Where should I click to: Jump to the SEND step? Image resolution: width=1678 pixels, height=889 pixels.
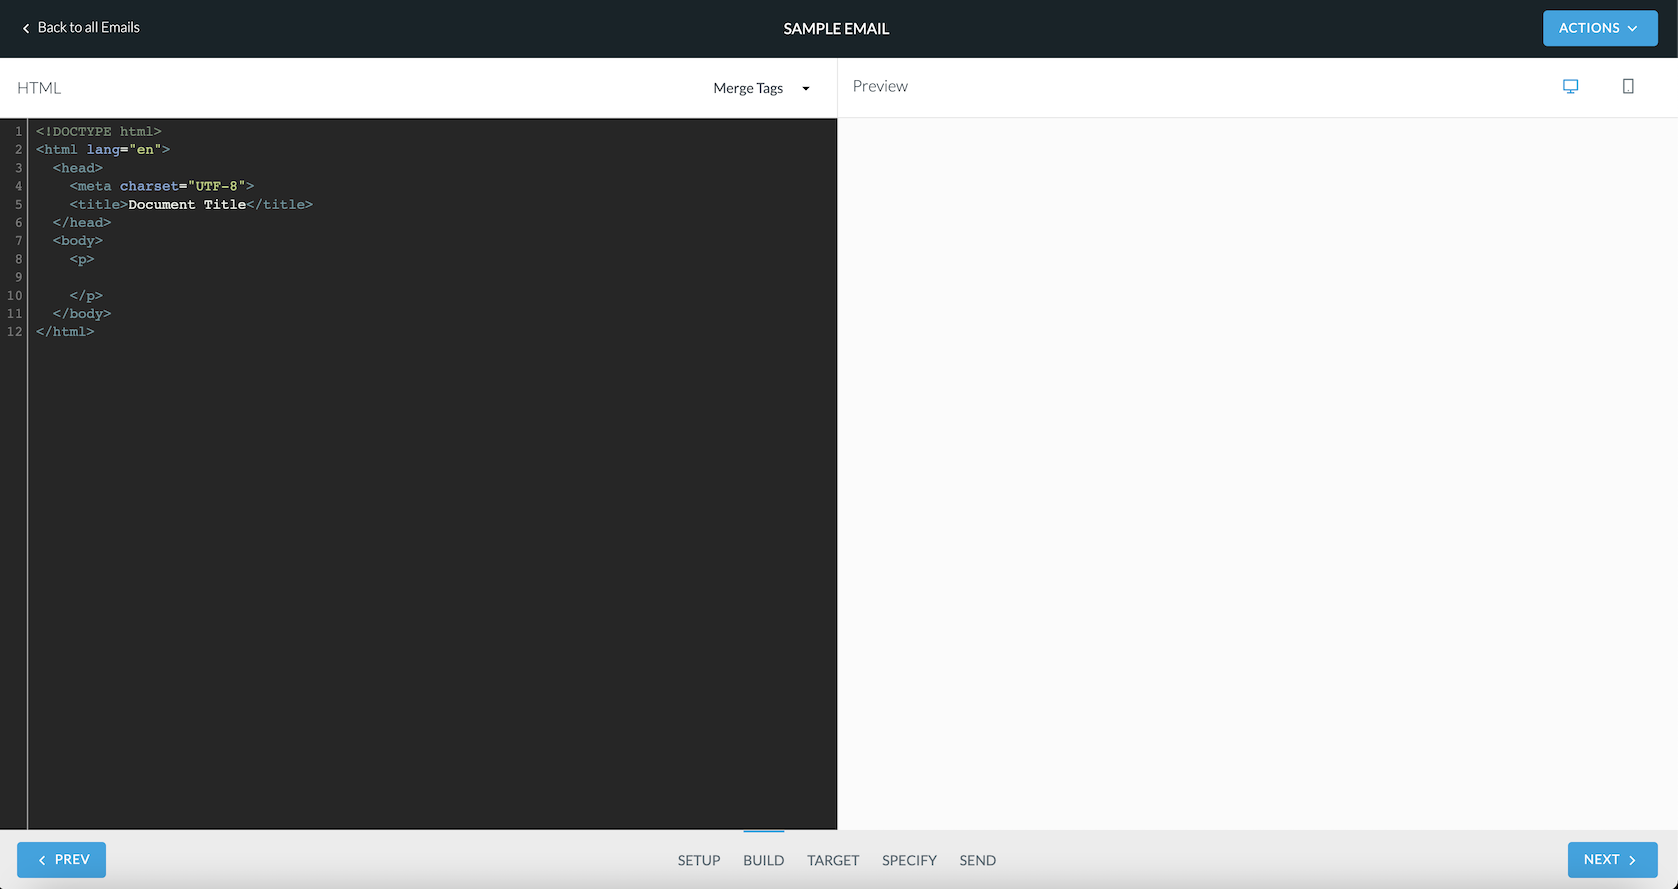[x=978, y=860]
